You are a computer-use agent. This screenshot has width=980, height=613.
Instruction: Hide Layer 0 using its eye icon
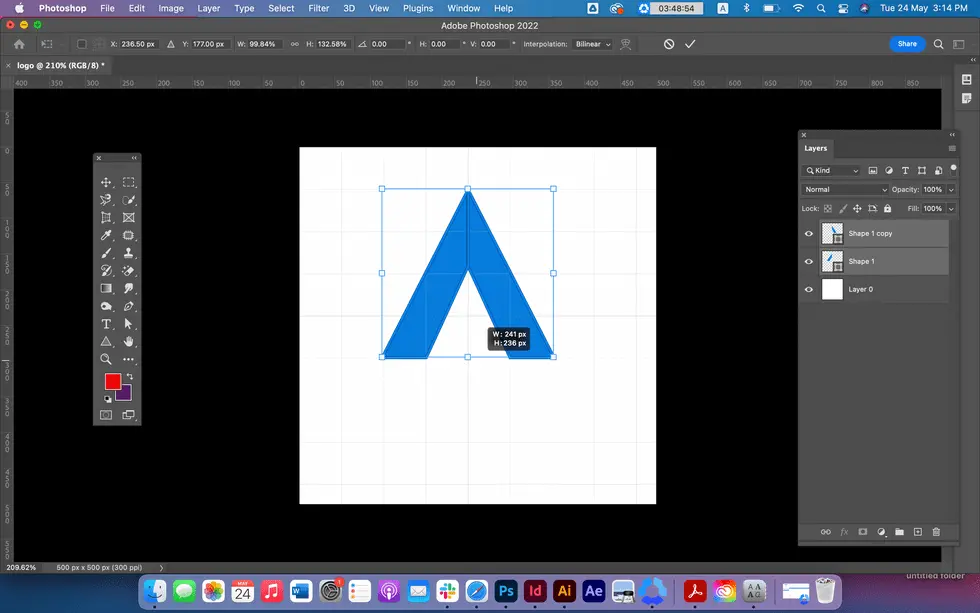click(x=809, y=290)
